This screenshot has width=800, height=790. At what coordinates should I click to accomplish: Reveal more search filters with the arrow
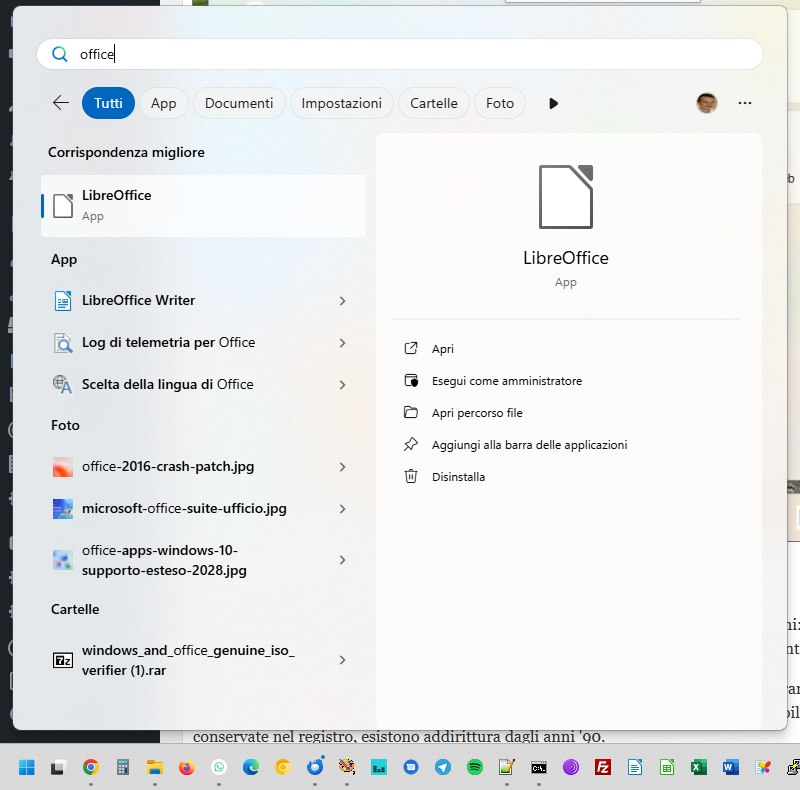tap(553, 103)
